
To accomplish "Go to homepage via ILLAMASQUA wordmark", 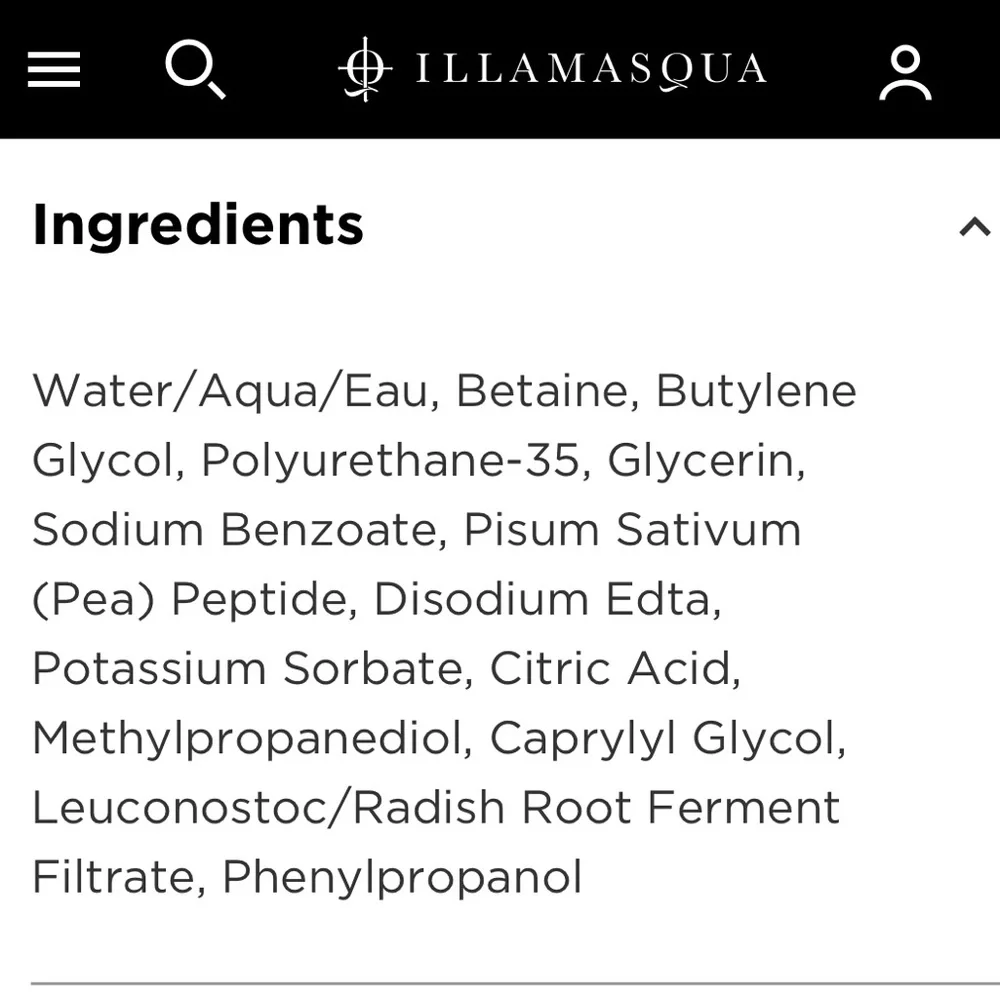I will (590, 70).
